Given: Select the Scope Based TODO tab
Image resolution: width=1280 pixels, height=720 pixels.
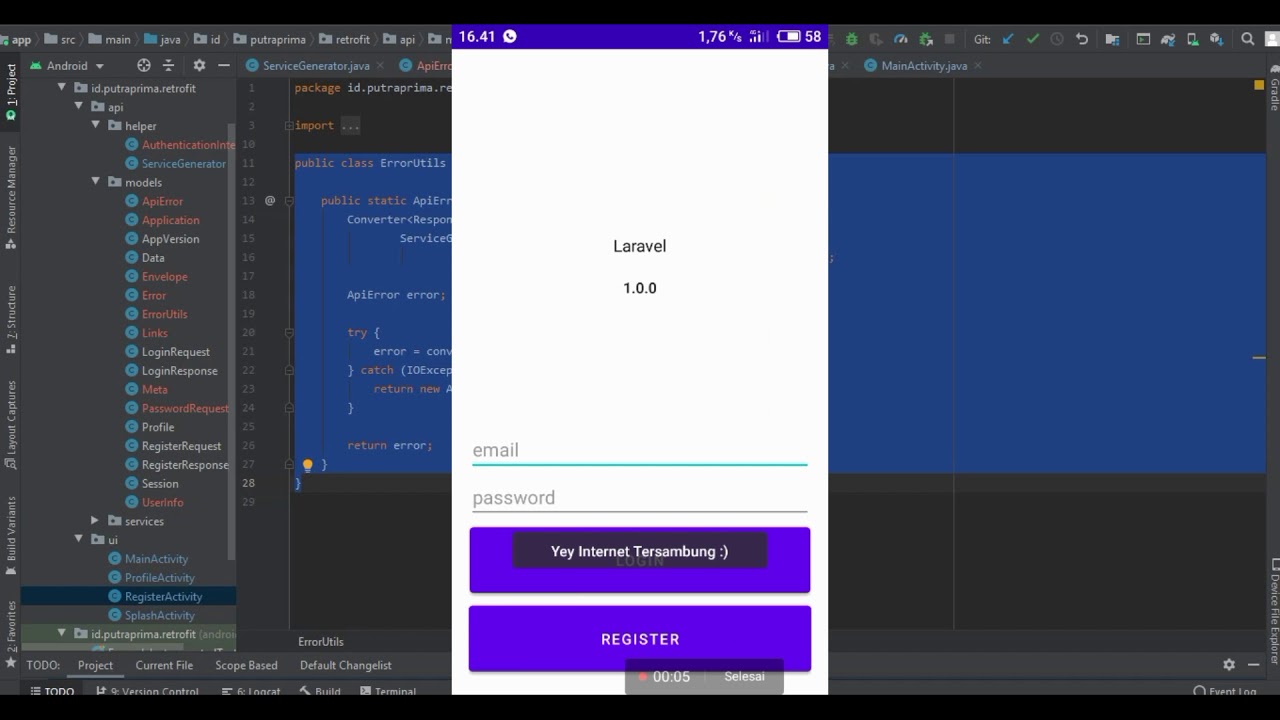Looking at the screenshot, I should 246,665.
